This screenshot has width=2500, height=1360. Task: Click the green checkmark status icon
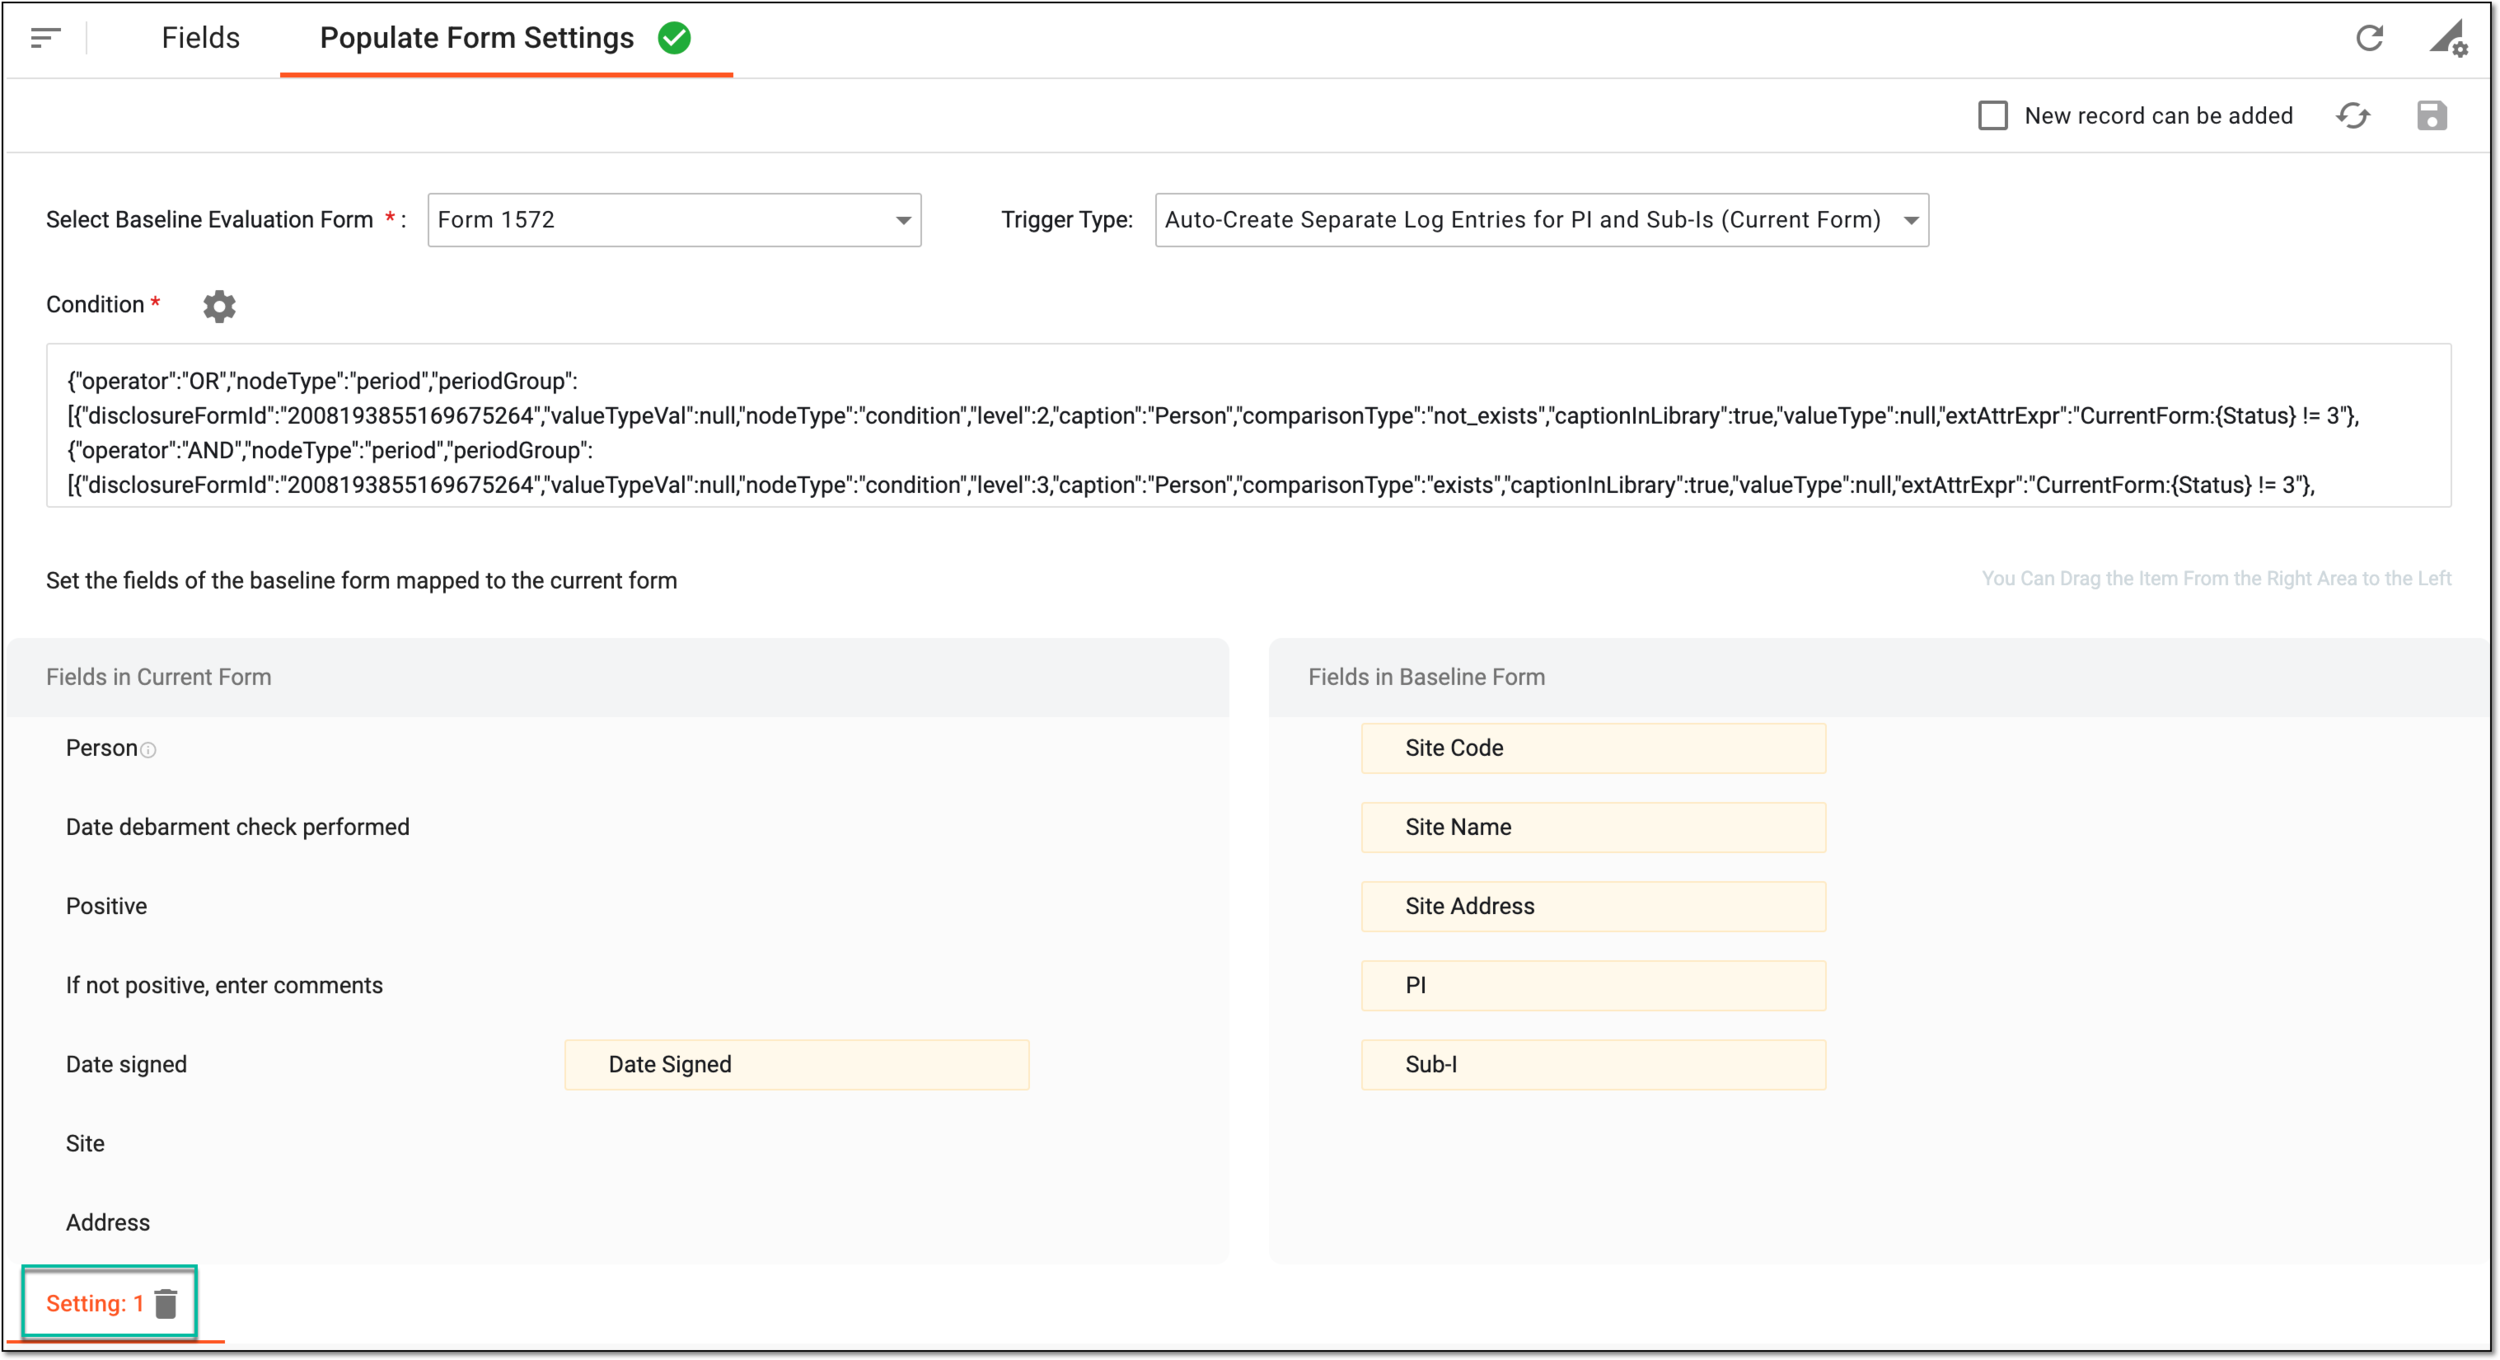coord(674,38)
